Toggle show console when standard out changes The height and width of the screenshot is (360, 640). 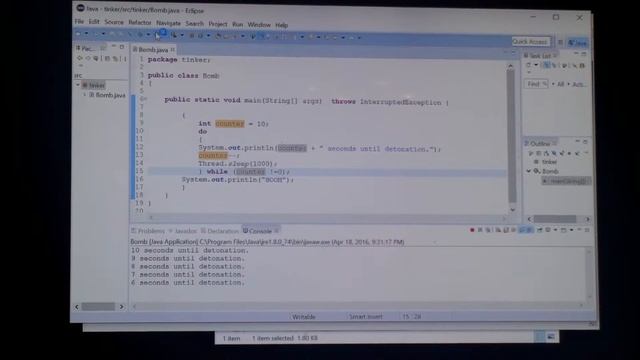pos(522,230)
